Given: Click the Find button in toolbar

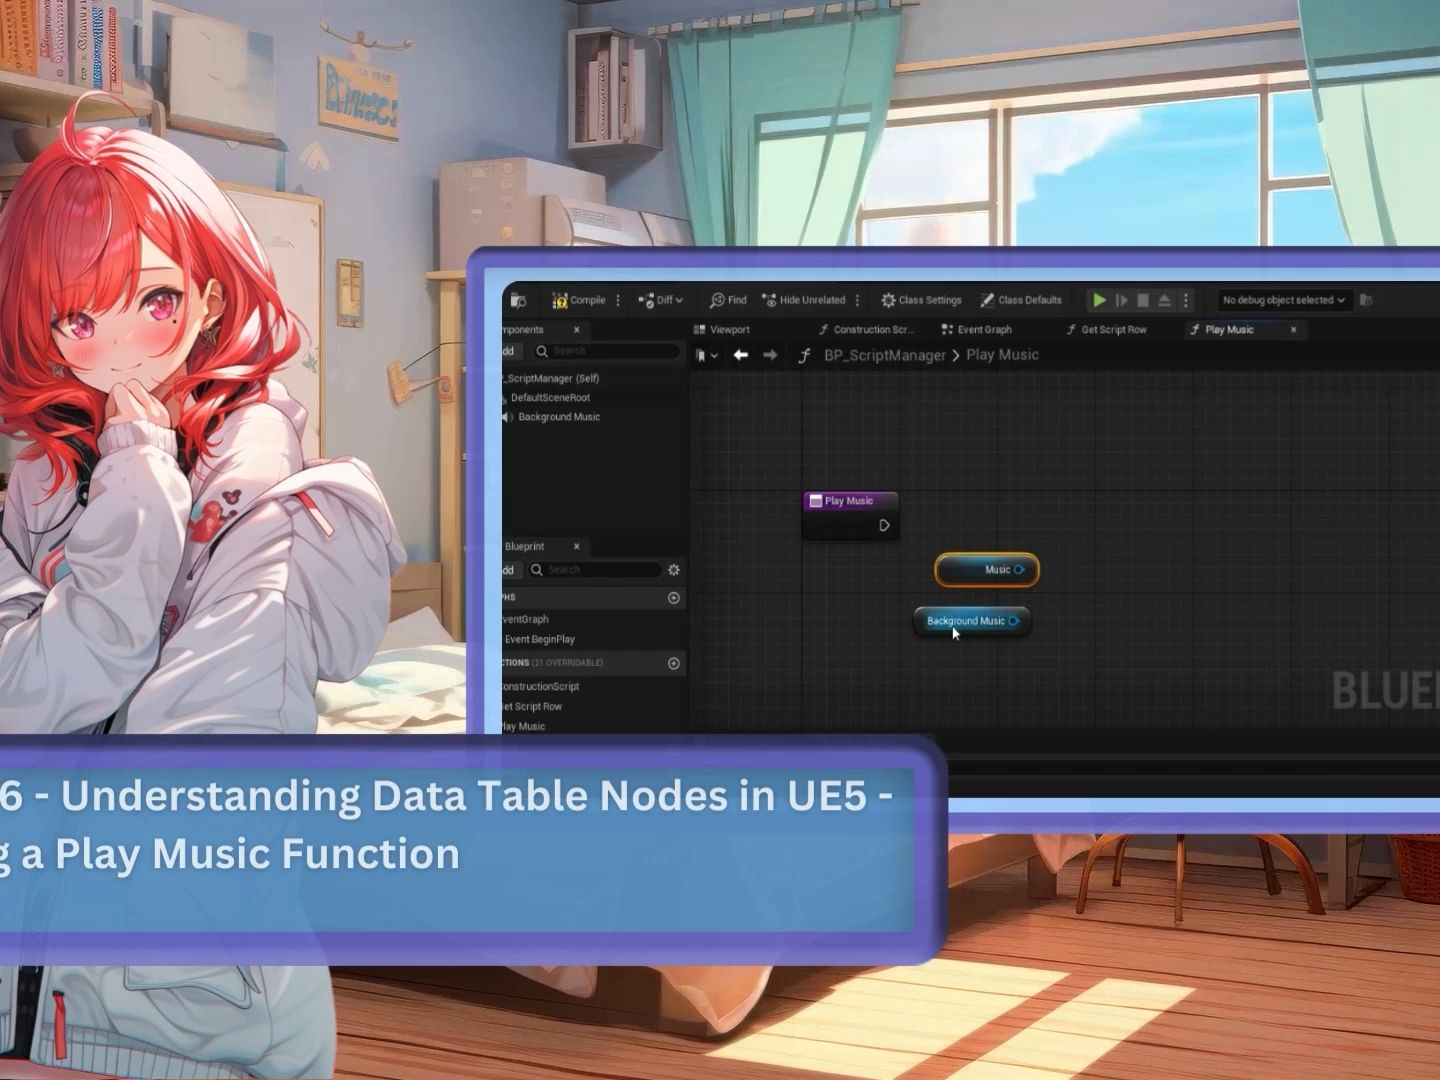Looking at the screenshot, I should point(728,300).
